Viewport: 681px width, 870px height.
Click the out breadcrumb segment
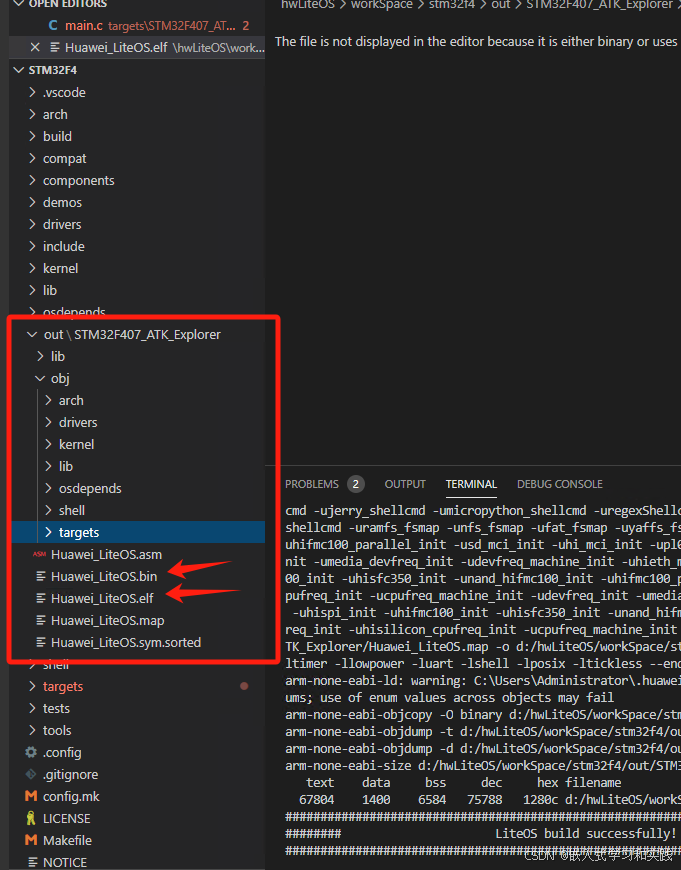tap(500, 4)
